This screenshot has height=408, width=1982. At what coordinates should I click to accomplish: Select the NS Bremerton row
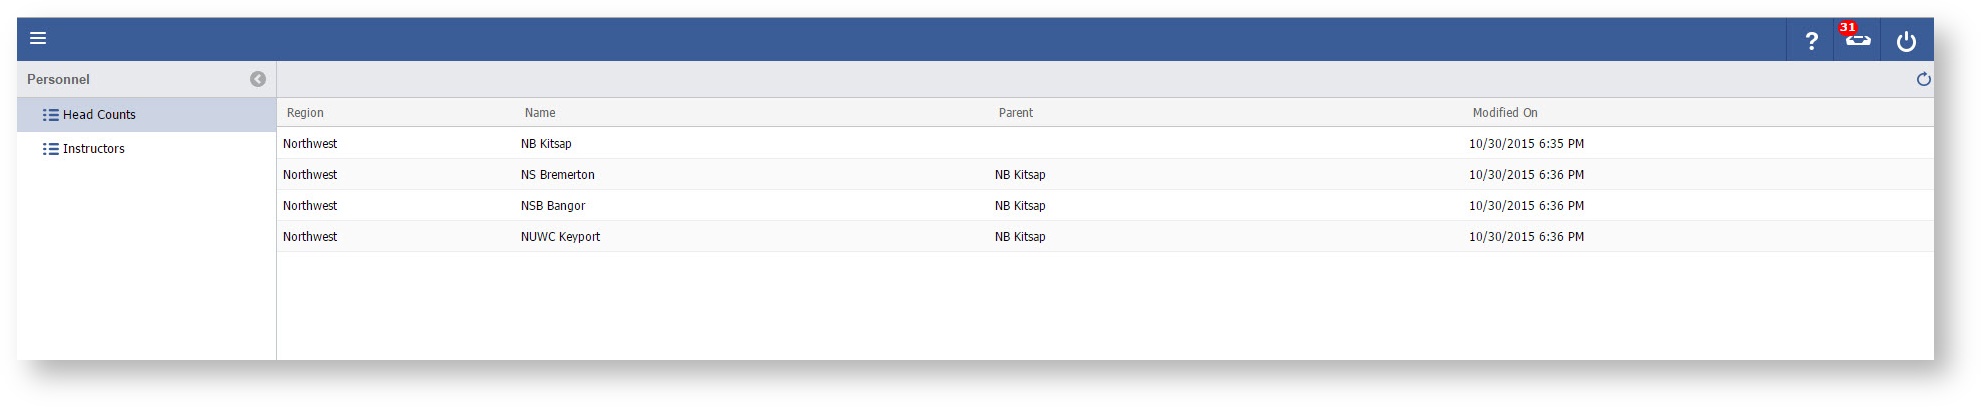point(557,175)
